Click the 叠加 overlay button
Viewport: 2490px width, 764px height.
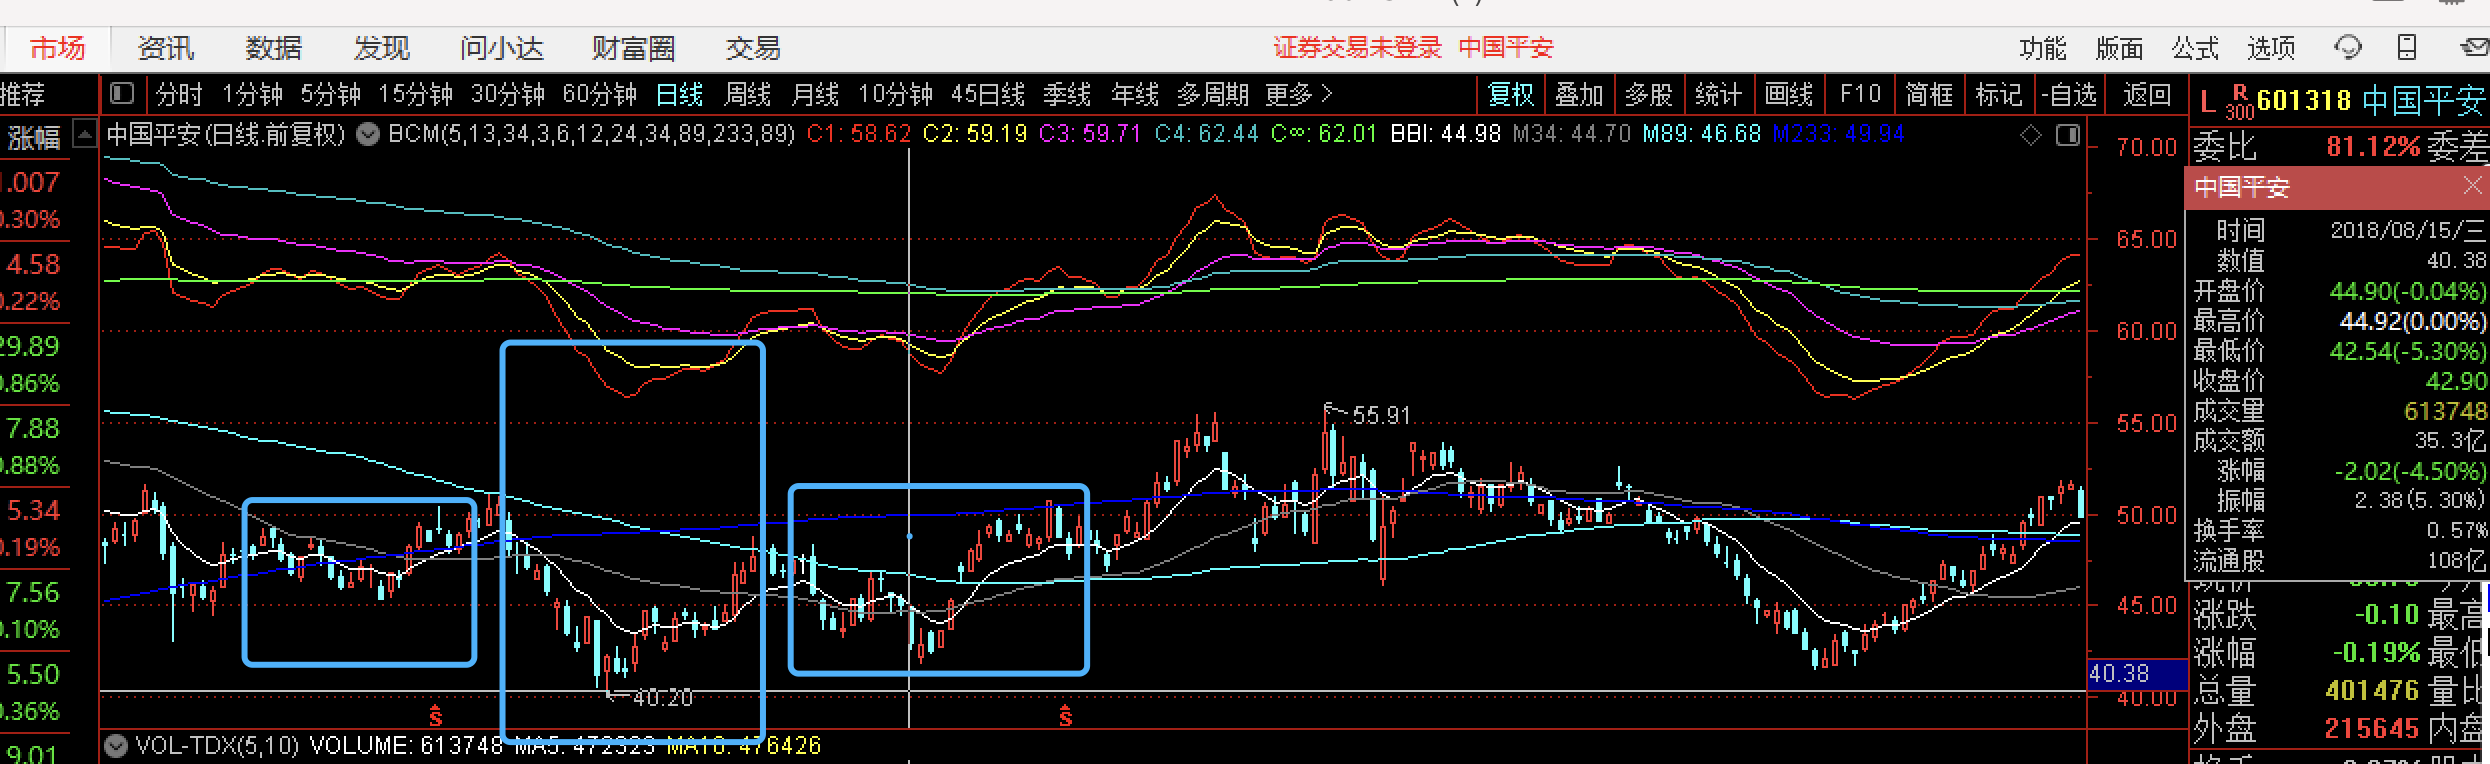pyautogui.click(x=1580, y=94)
